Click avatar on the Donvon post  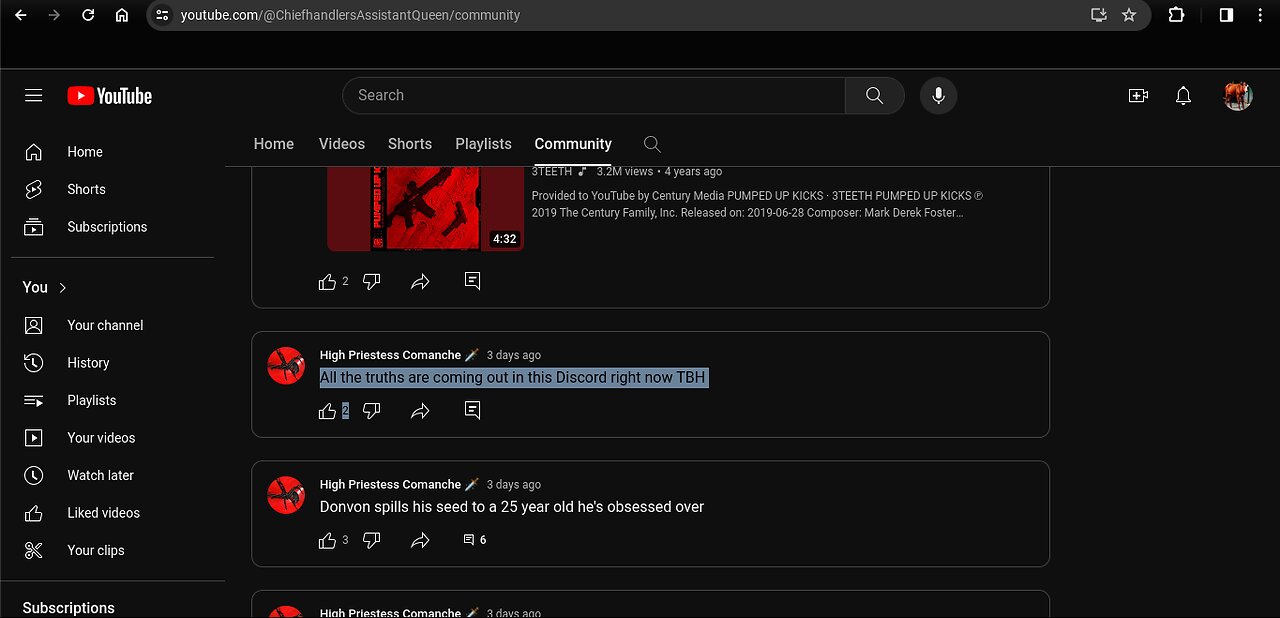(x=286, y=495)
